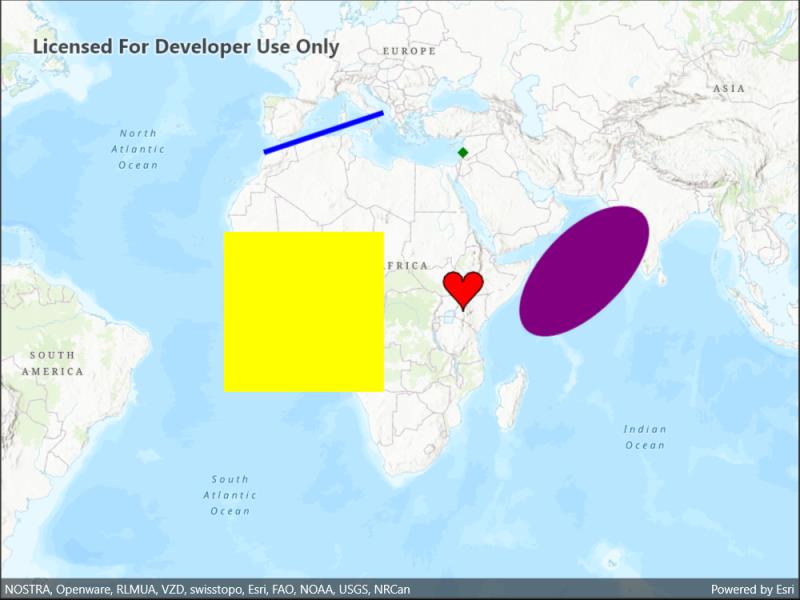Click the SOUTH AMERICA map label
Image resolution: width=800 pixels, height=600 pixels.
tap(53, 363)
